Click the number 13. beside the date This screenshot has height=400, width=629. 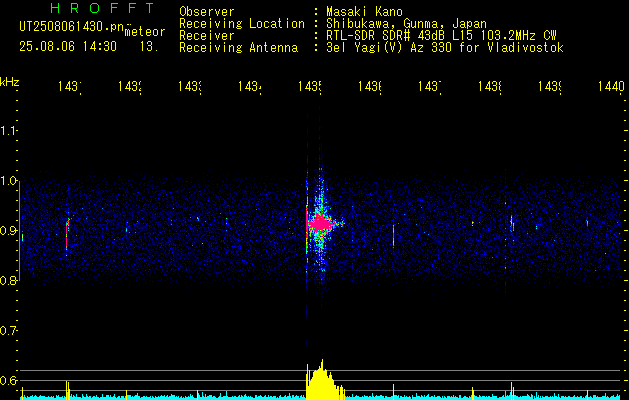pos(149,47)
